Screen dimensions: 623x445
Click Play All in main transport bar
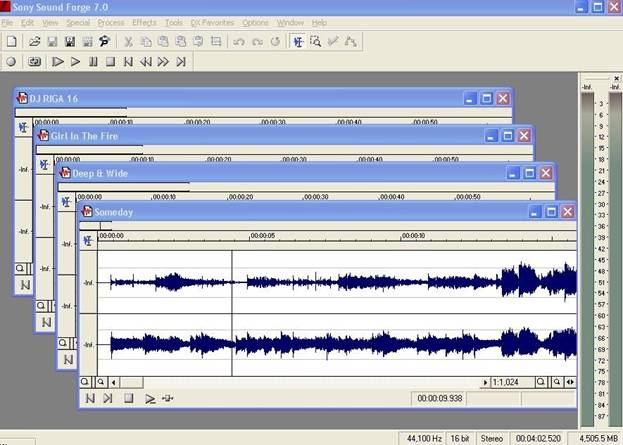point(58,62)
